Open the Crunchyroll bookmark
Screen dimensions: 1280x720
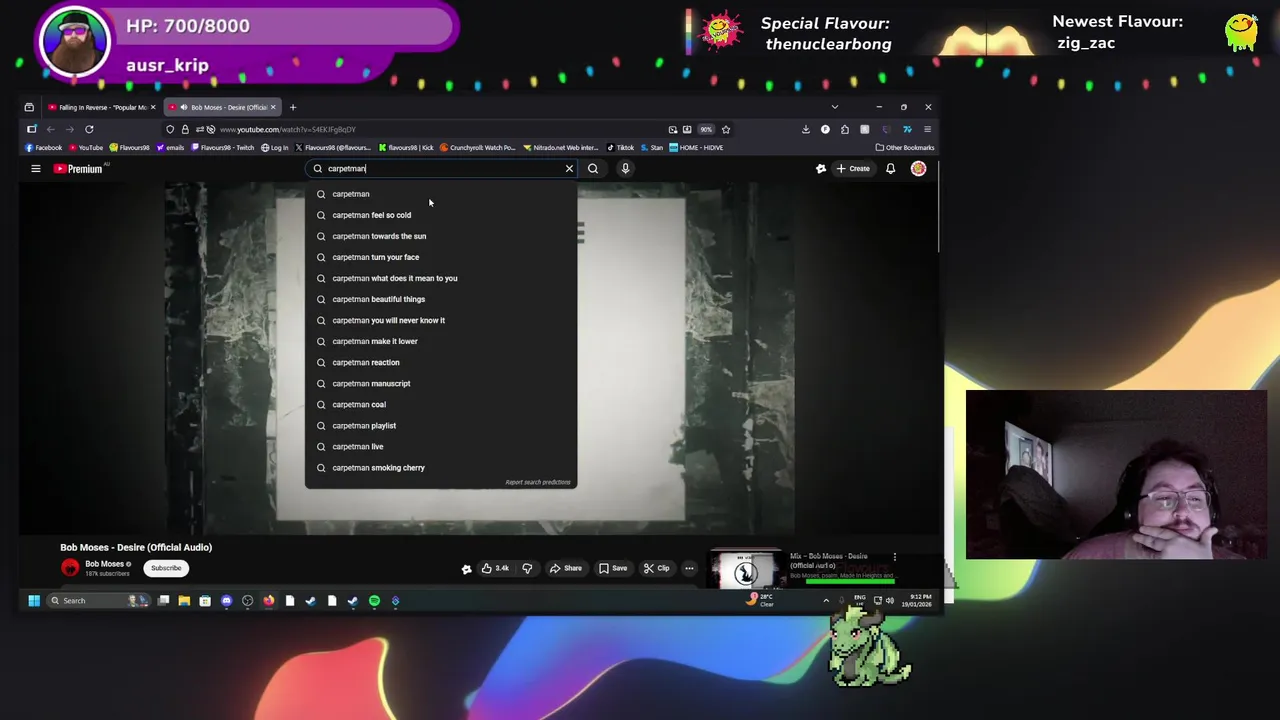coord(477,148)
